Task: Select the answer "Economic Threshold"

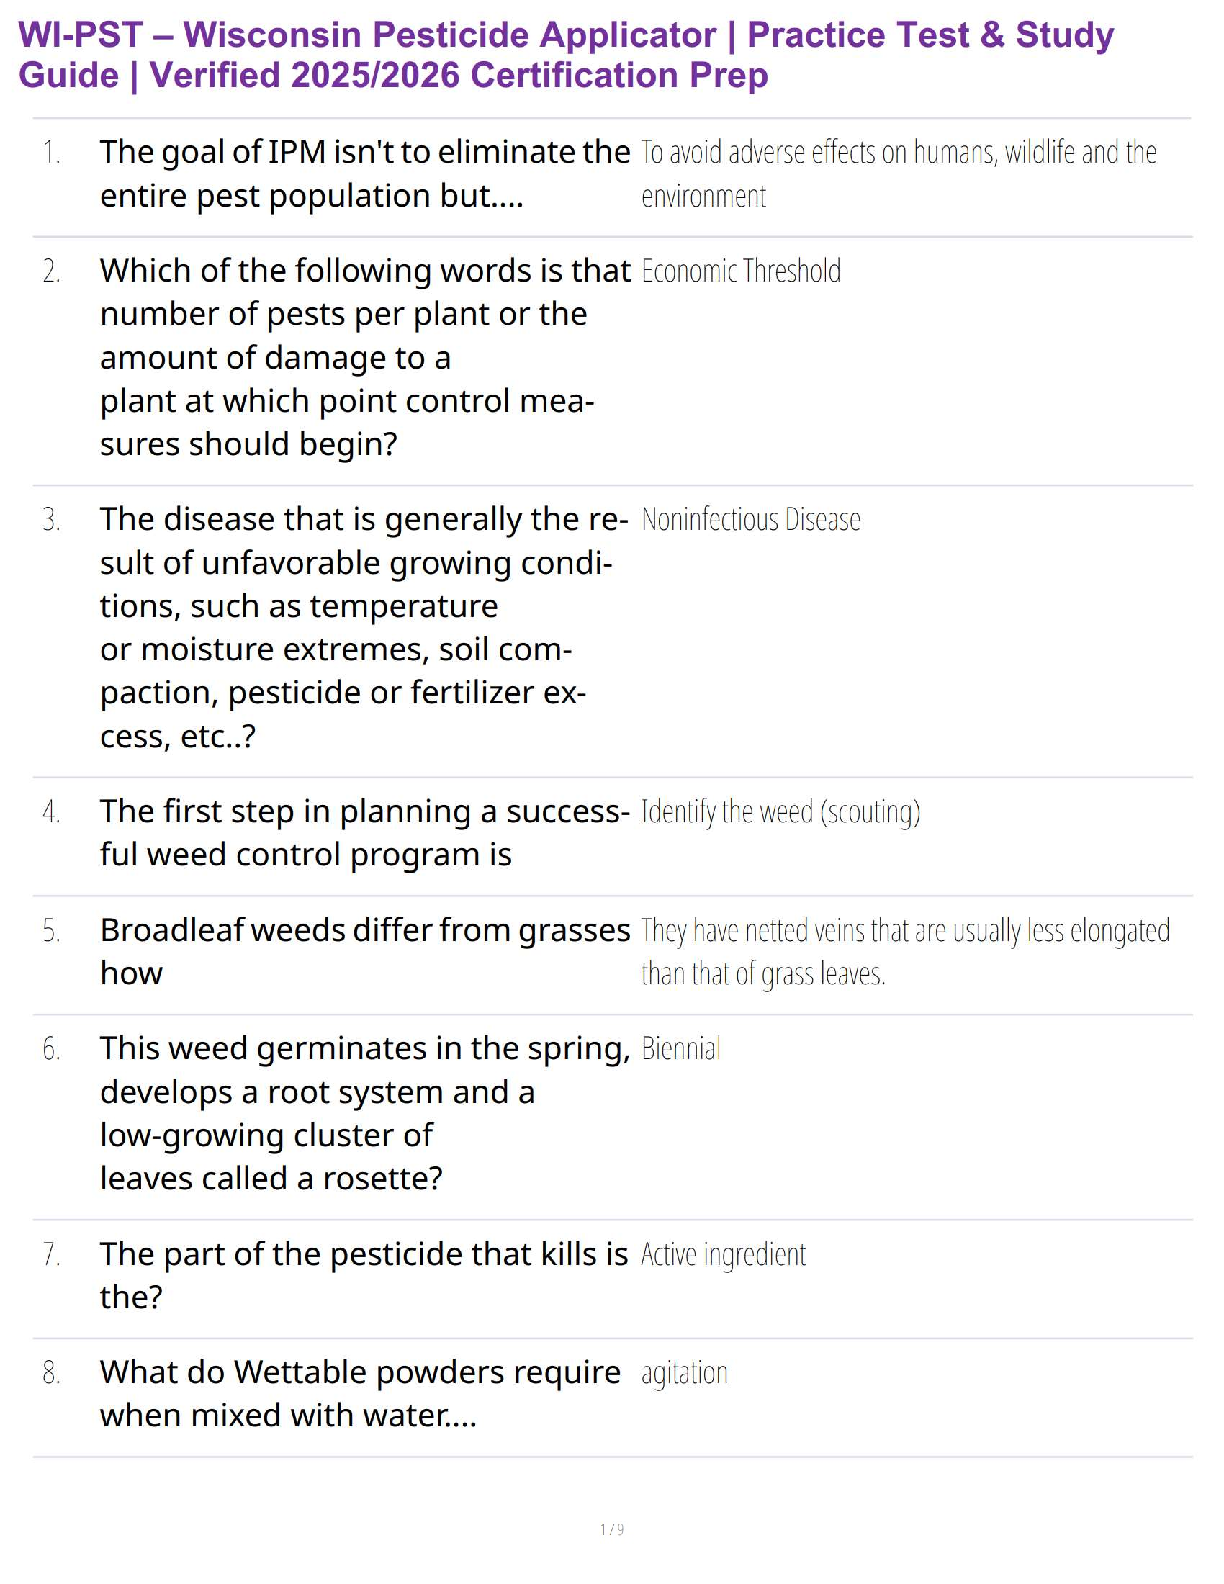Action: click(x=741, y=272)
